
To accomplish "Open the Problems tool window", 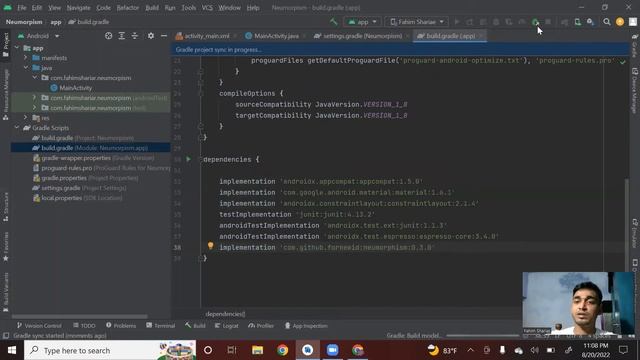I will pyautogui.click(x=121, y=326).
